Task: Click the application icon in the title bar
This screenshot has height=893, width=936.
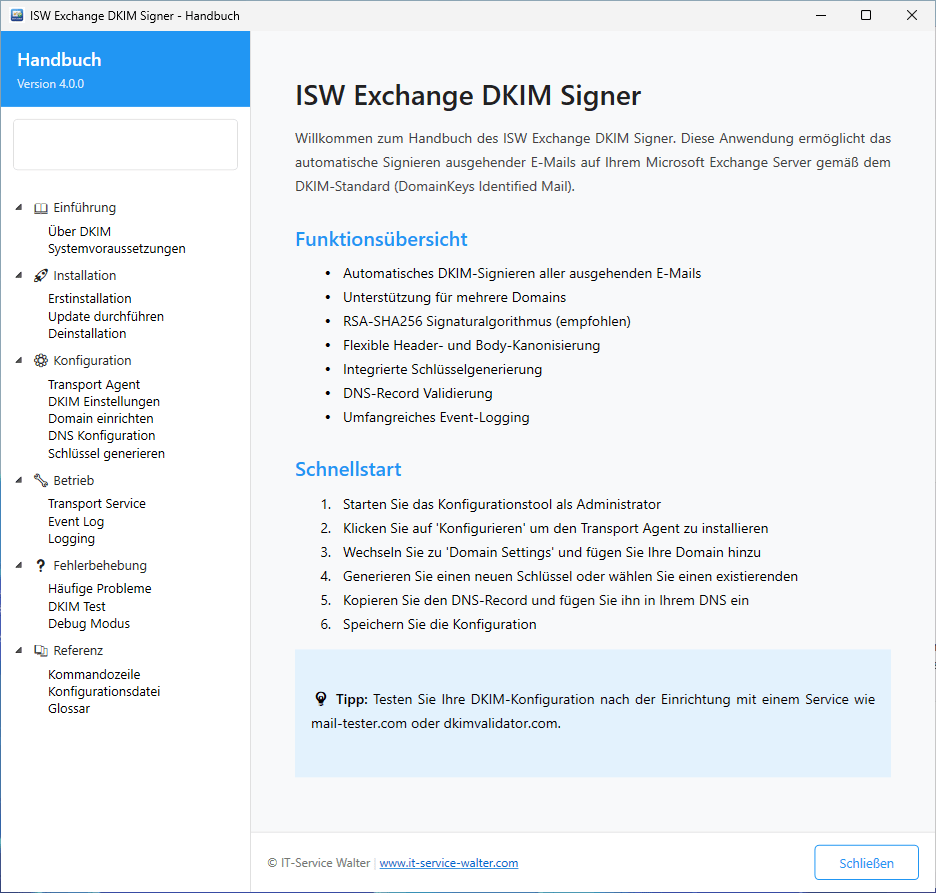Action: pyautogui.click(x=15, y=15)
